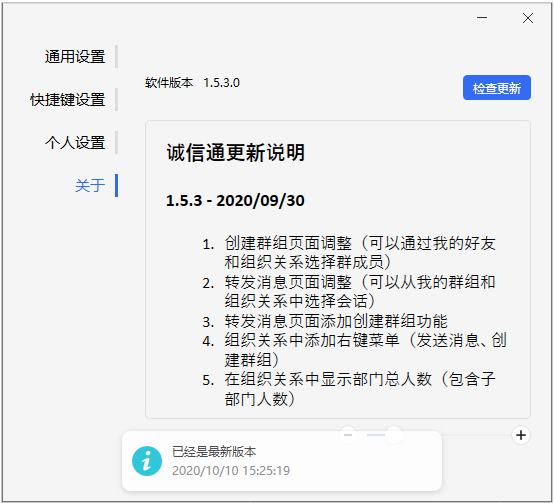Minimize the settings window
This screenshot has height=503, width=554.
[x=482, y=18]
